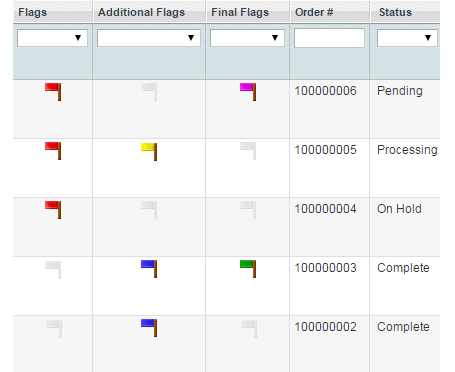Click grey Final Flags icon for order 100000005
The image size is (455, 372).
pos(248,151)
